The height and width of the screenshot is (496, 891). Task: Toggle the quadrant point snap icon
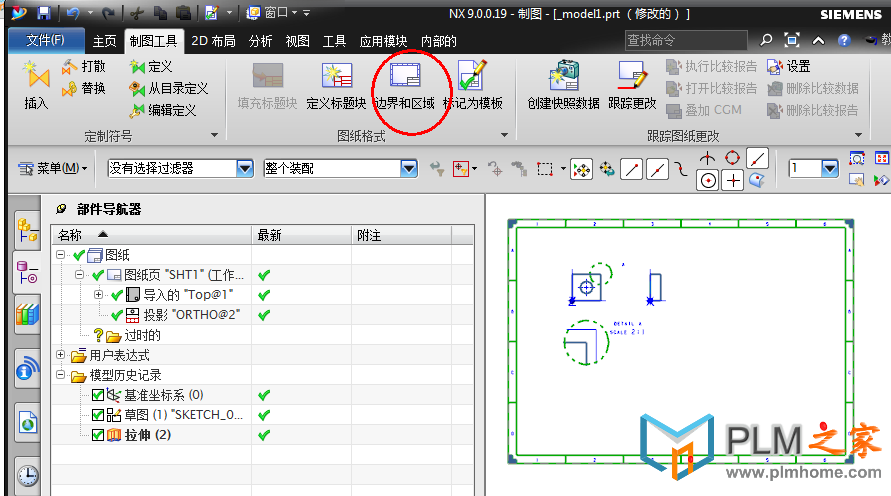pos(732,158)
